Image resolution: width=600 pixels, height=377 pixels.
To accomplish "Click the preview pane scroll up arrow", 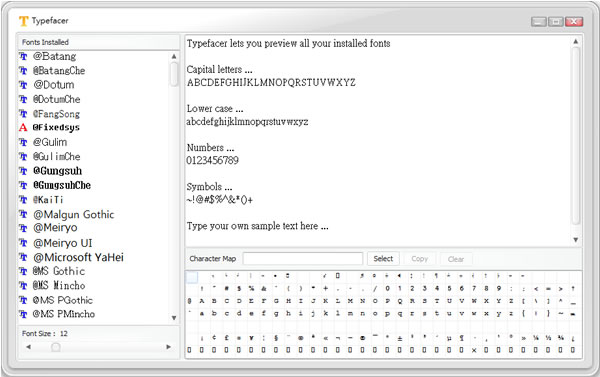I will 576,41.
